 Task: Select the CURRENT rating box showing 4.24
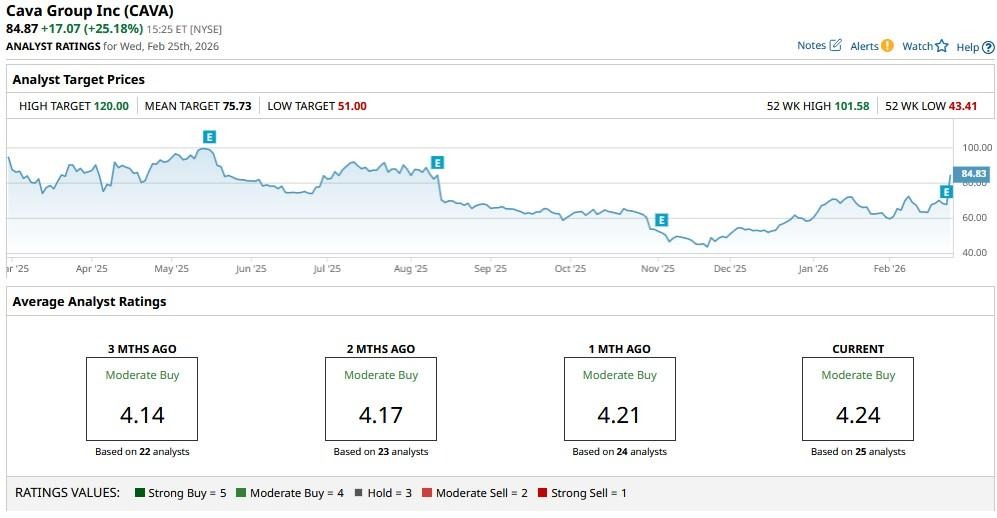tap(858, 399)
